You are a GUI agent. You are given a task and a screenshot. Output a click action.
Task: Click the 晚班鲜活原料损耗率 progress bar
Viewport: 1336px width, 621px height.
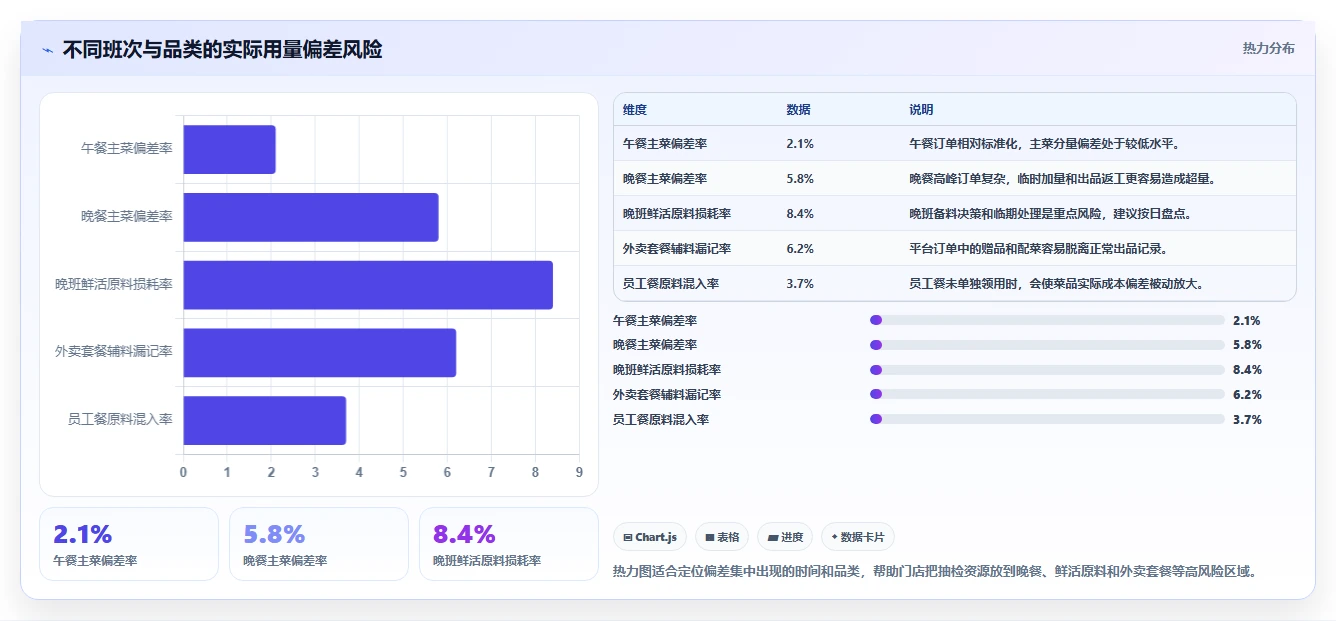[1047, 370]
